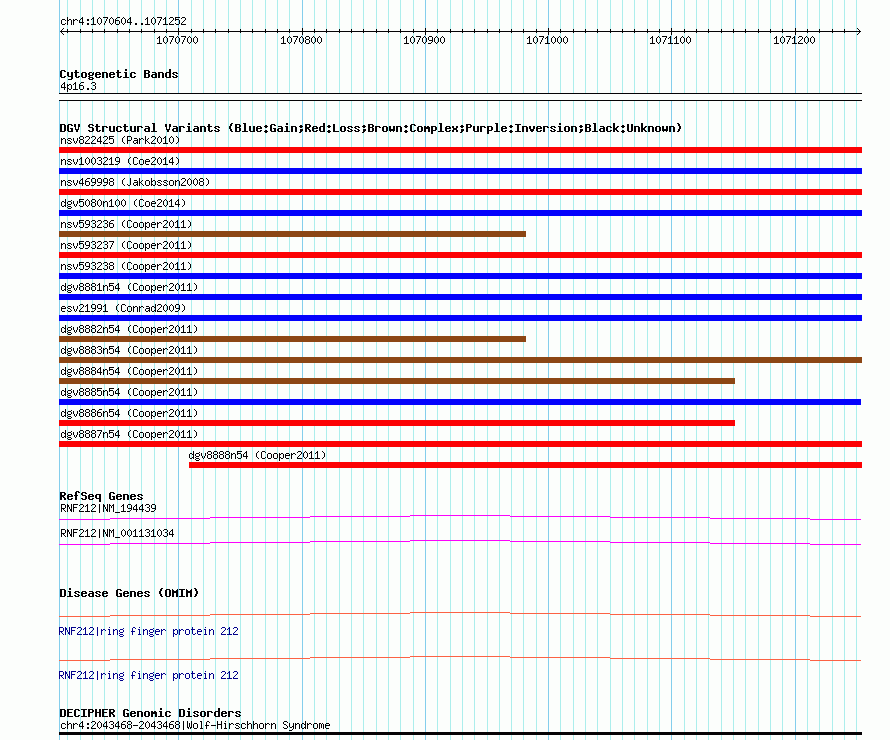890x740 pixels.
Task: Select nsv593238 (Cooper2011) label
Action: coord(126,266)
